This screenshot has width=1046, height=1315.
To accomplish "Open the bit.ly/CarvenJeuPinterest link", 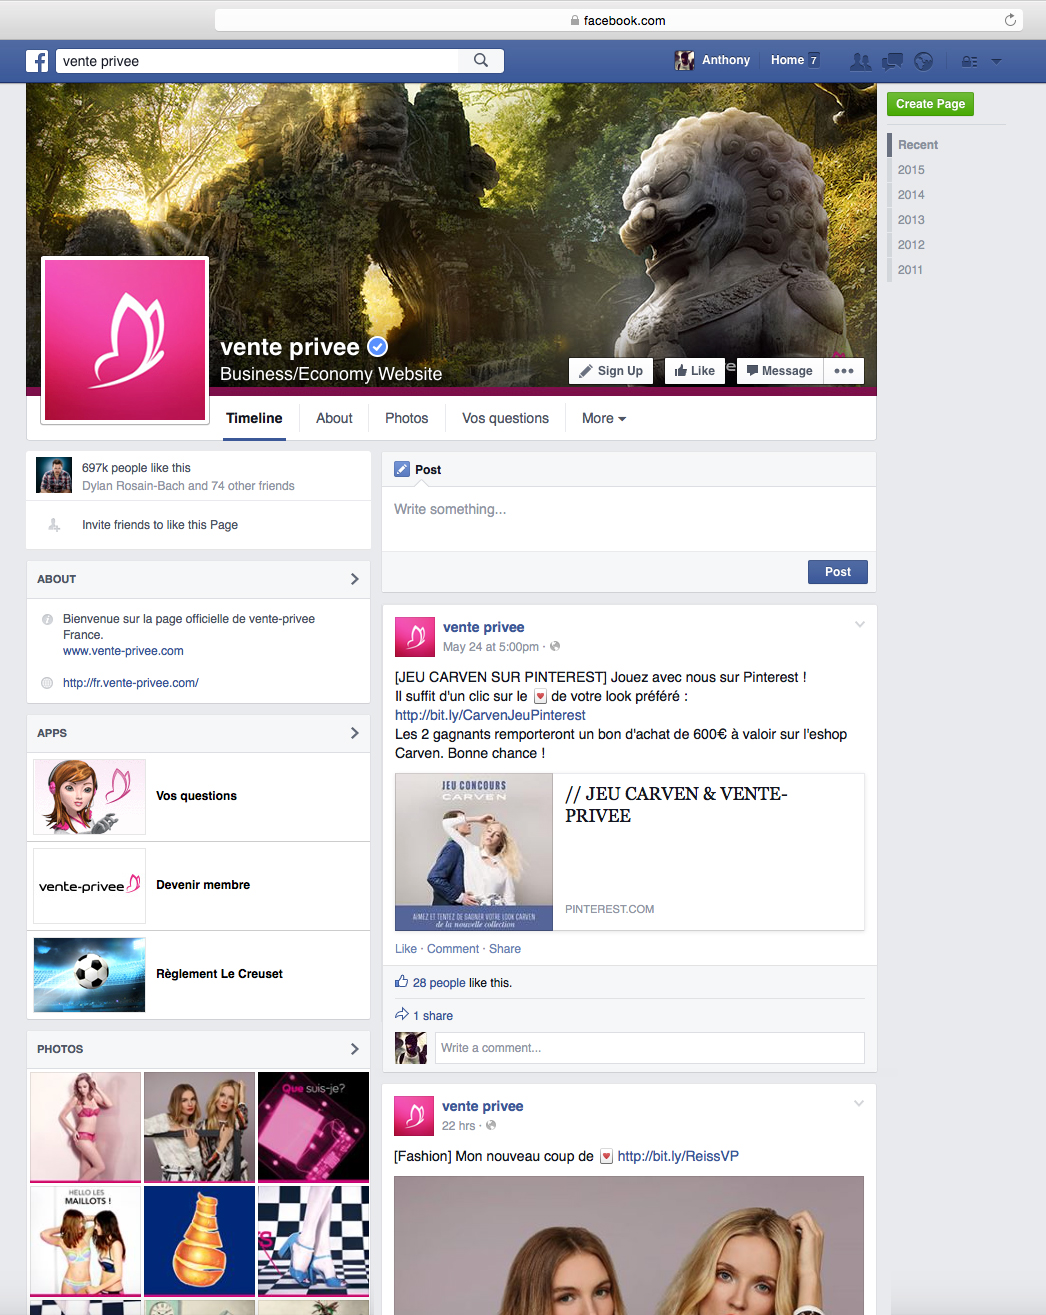I will point(490,715).
